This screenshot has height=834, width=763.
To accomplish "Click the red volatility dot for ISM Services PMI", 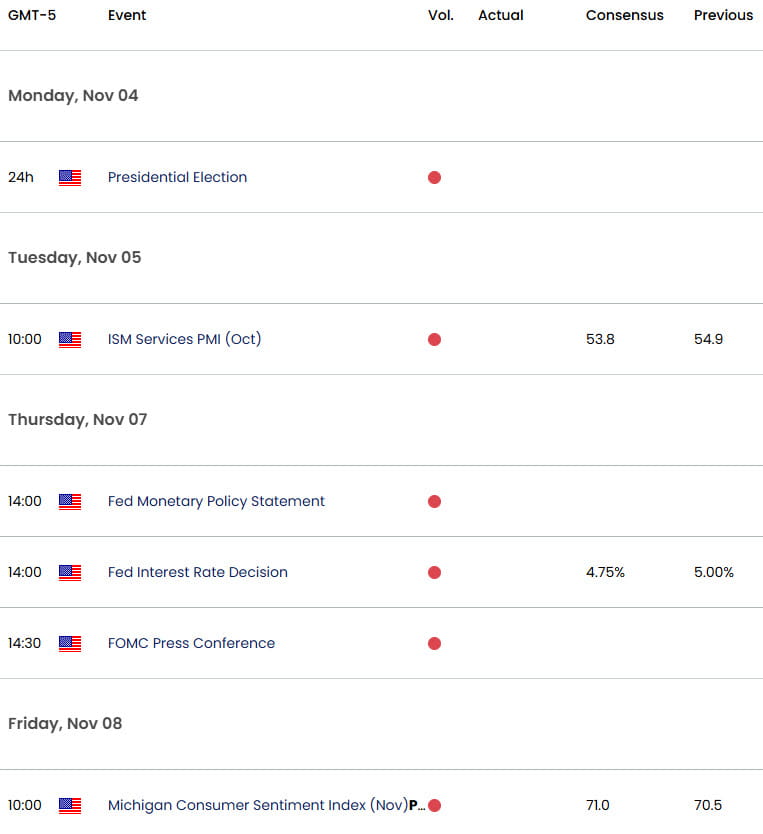I will (x=434, y=339).
